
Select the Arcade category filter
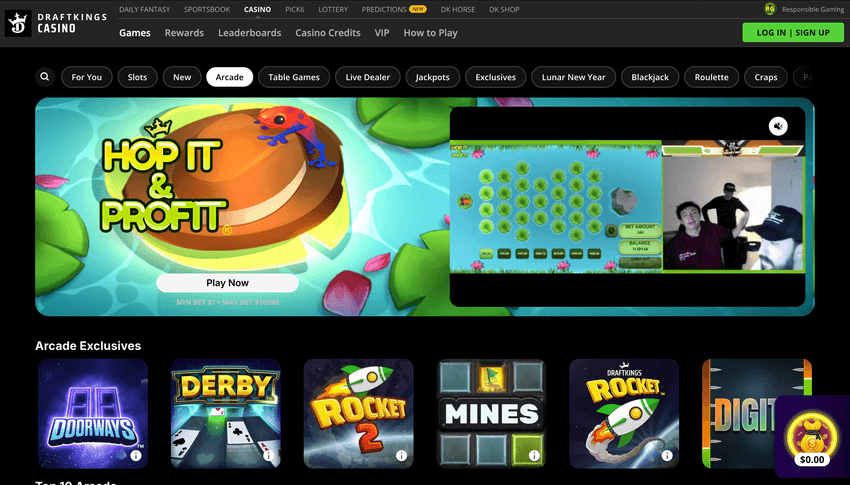230,77
